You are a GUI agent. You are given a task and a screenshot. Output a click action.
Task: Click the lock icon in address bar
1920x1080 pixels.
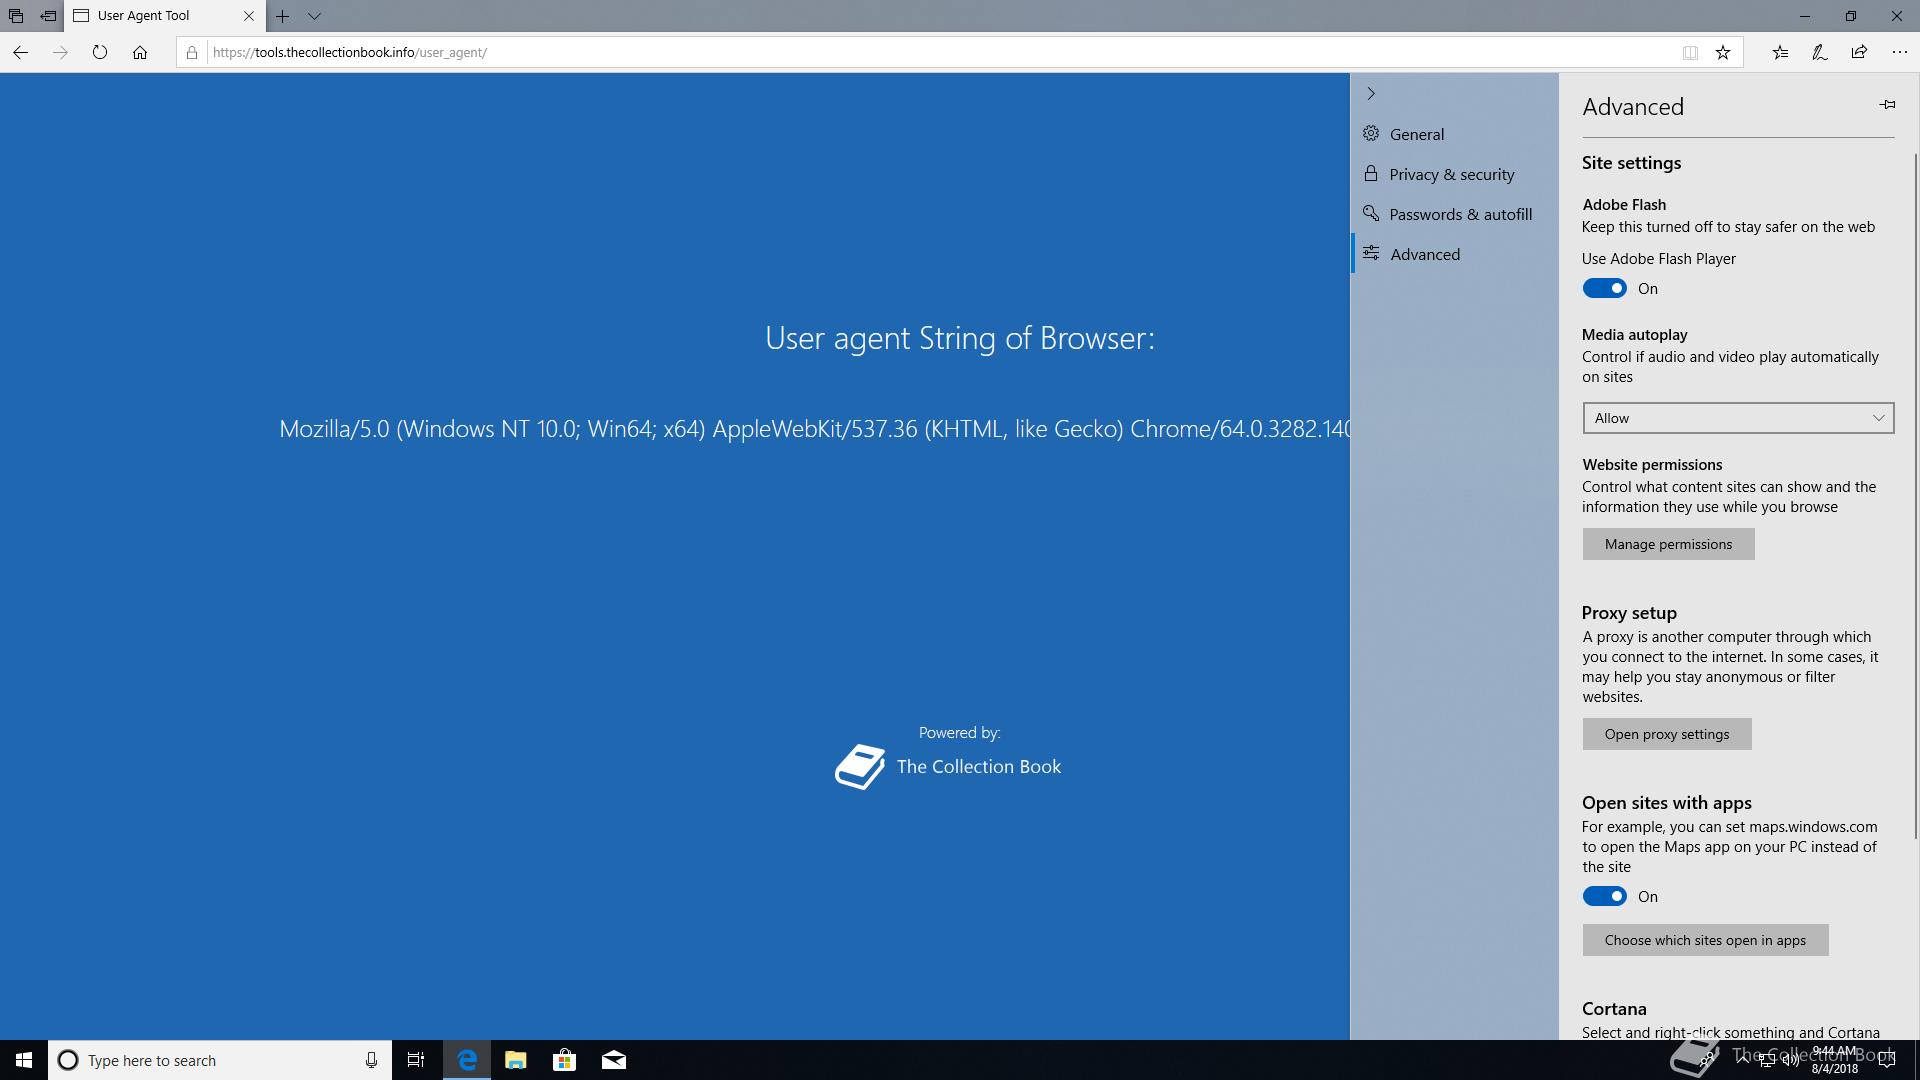(x=192, y=52)
